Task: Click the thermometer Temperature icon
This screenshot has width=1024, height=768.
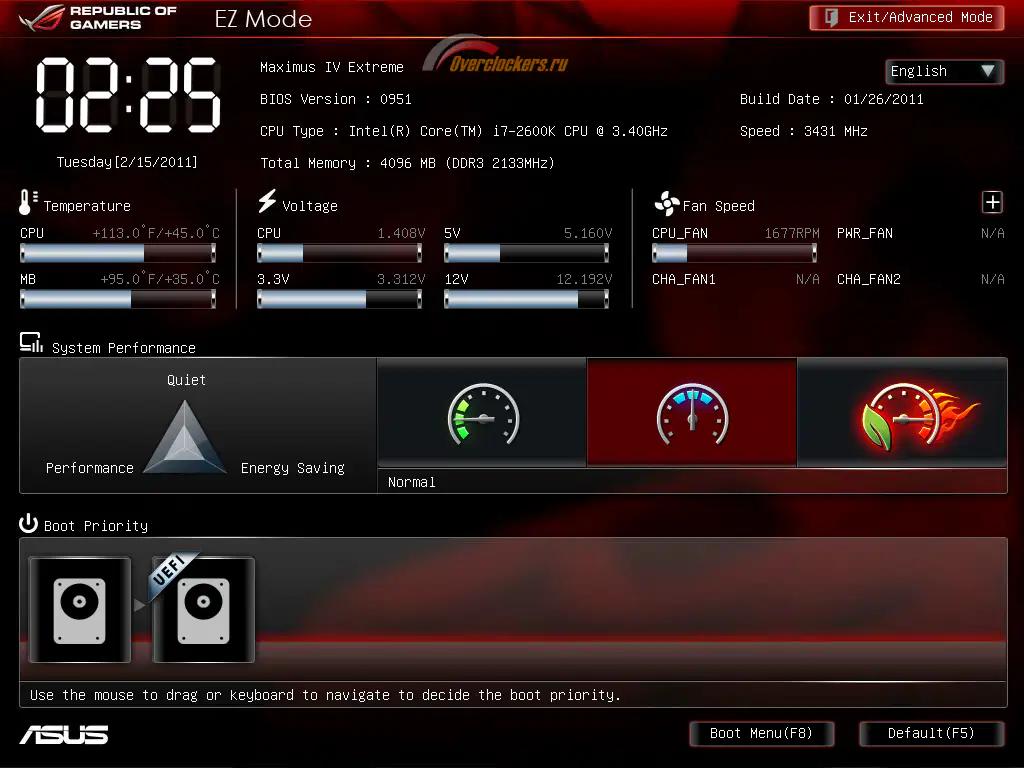Action: pyautogui.click(x=28, y=202)
